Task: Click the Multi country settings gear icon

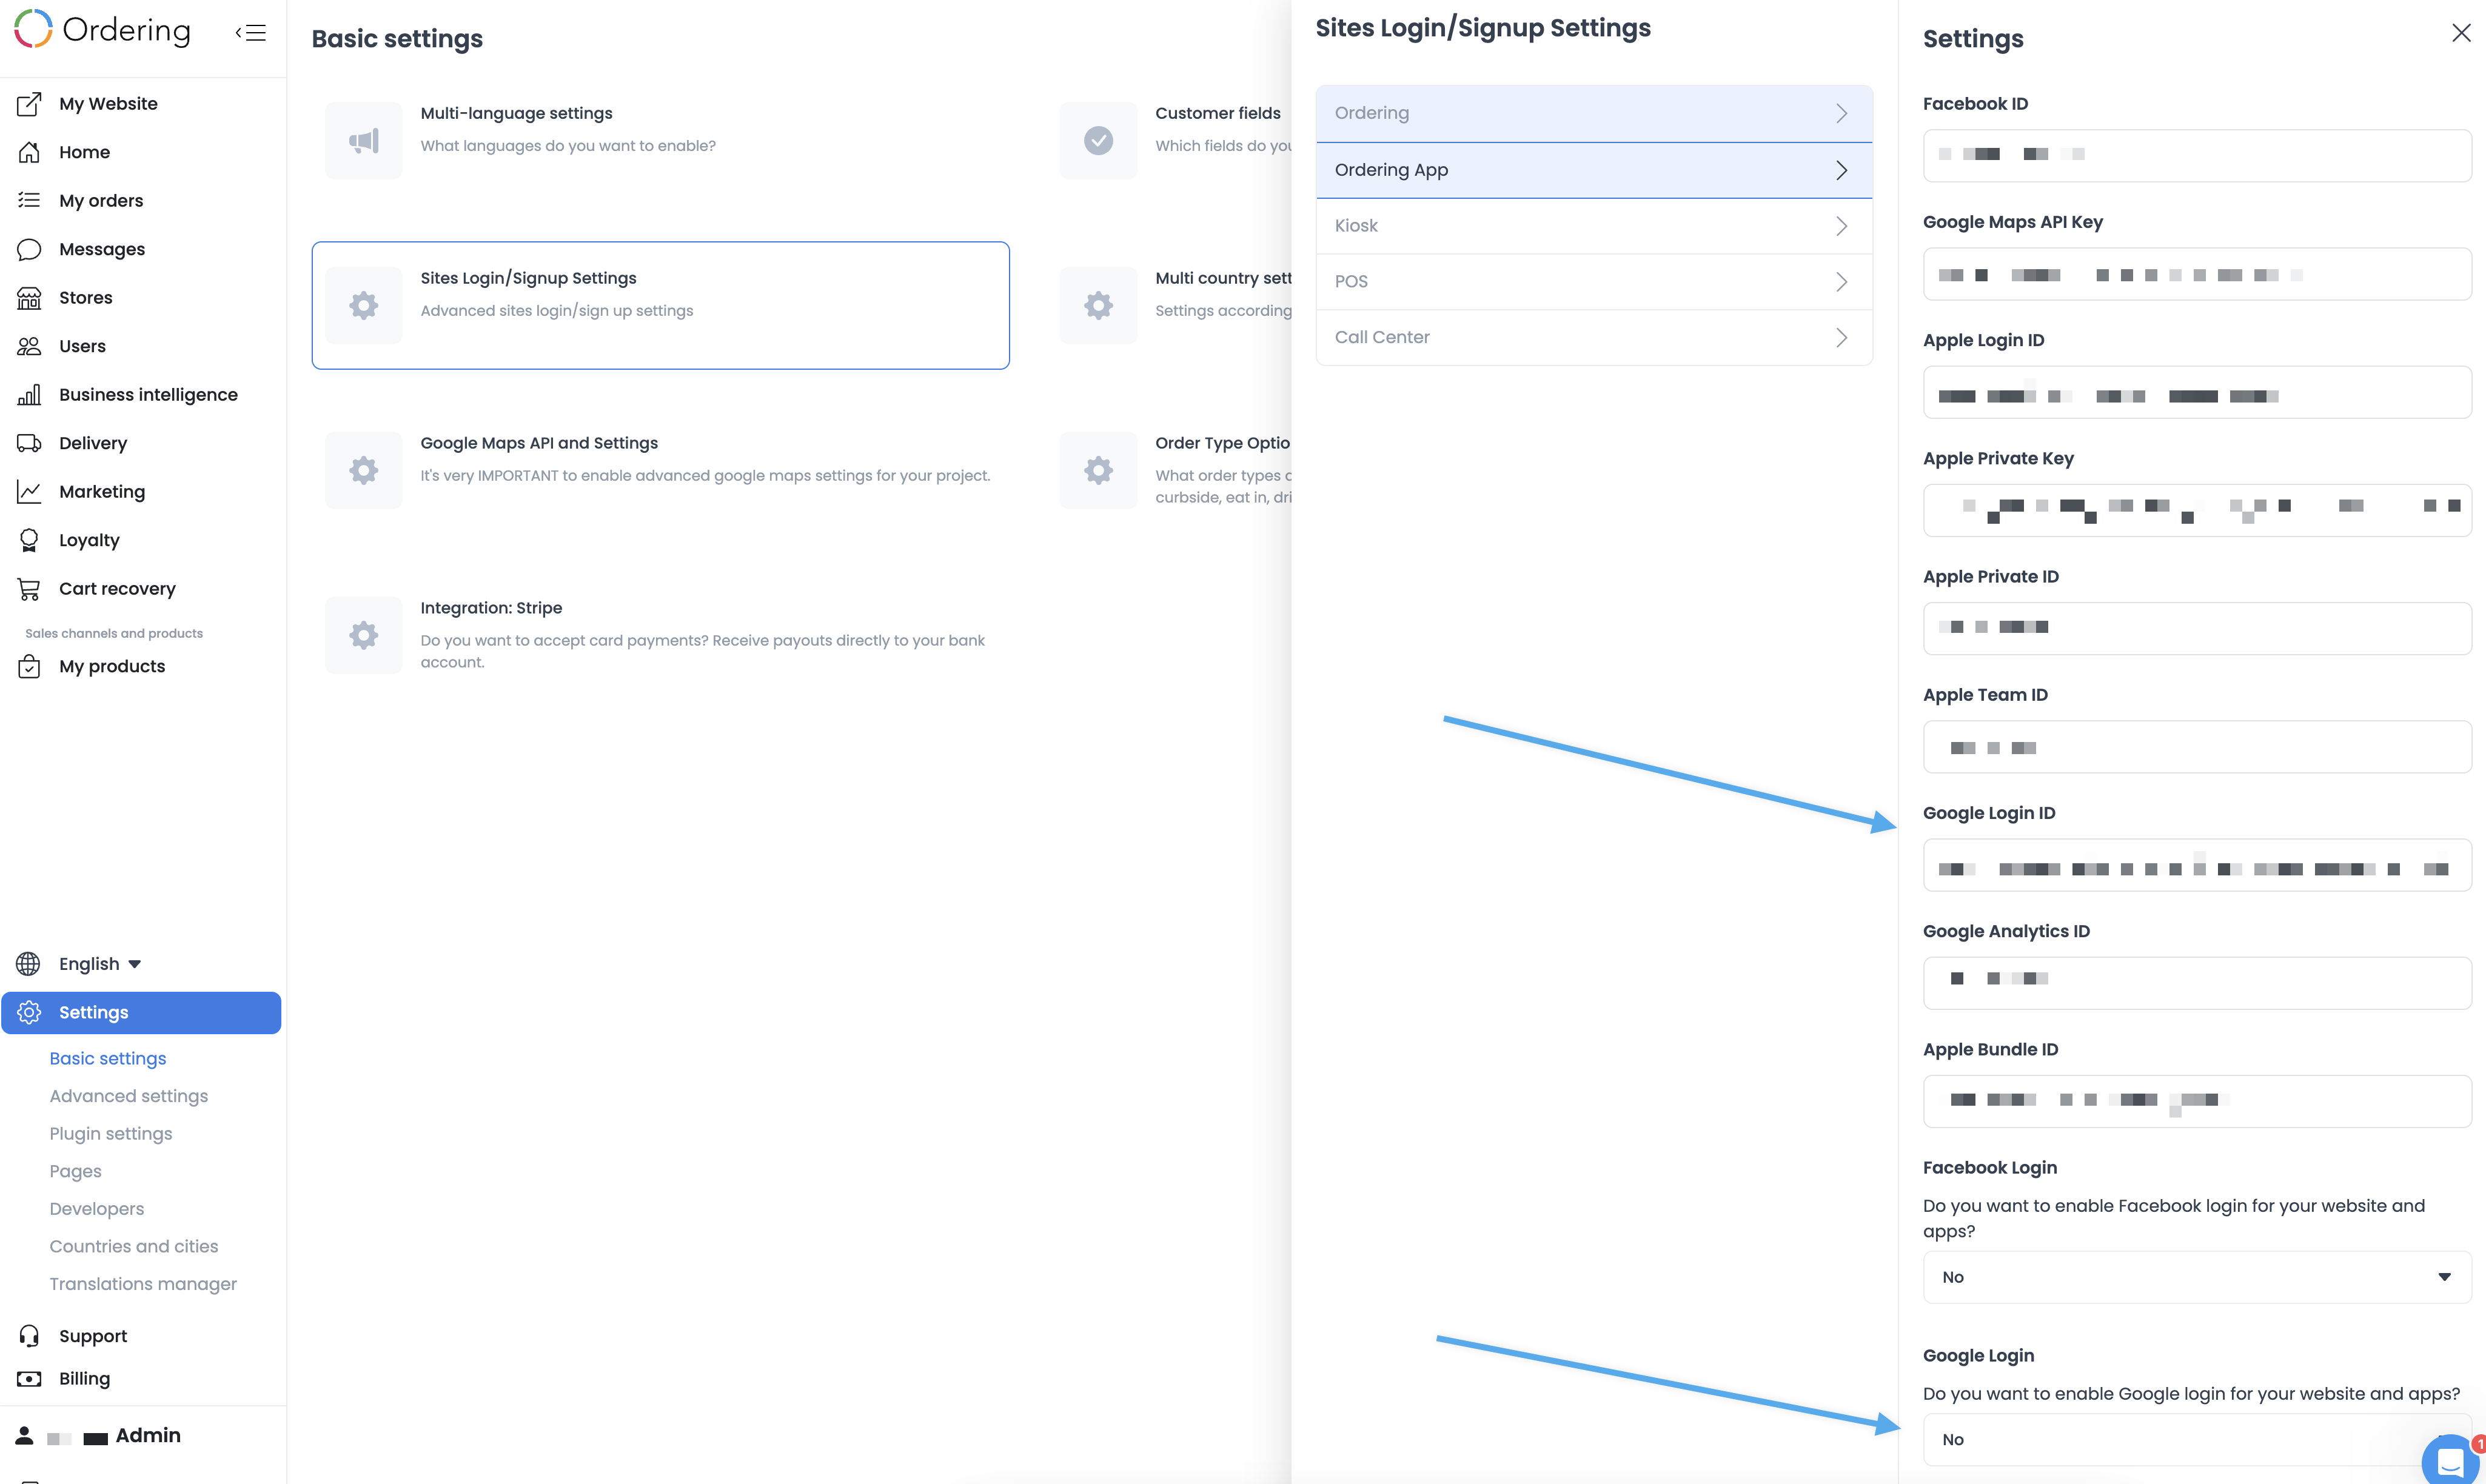Action: 1099,305
